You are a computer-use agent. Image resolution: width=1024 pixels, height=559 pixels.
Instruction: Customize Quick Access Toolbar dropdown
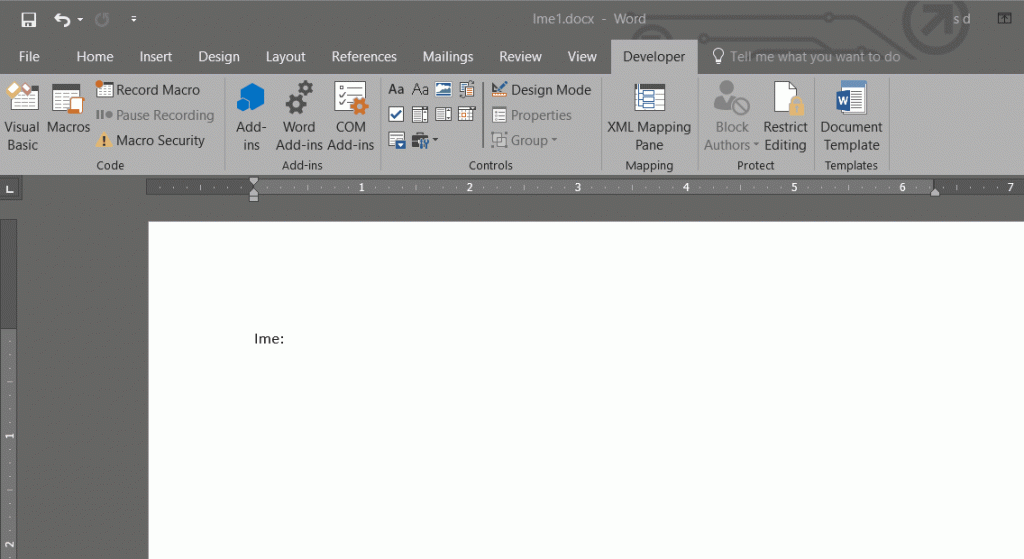133,20
